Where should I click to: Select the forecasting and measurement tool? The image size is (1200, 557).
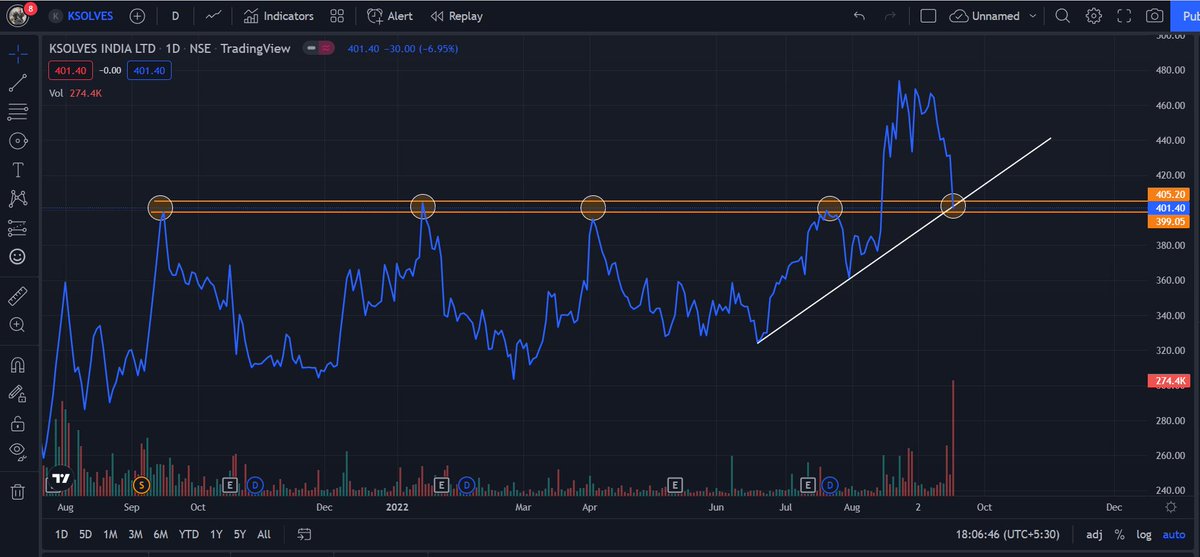[x=17, y=227]
